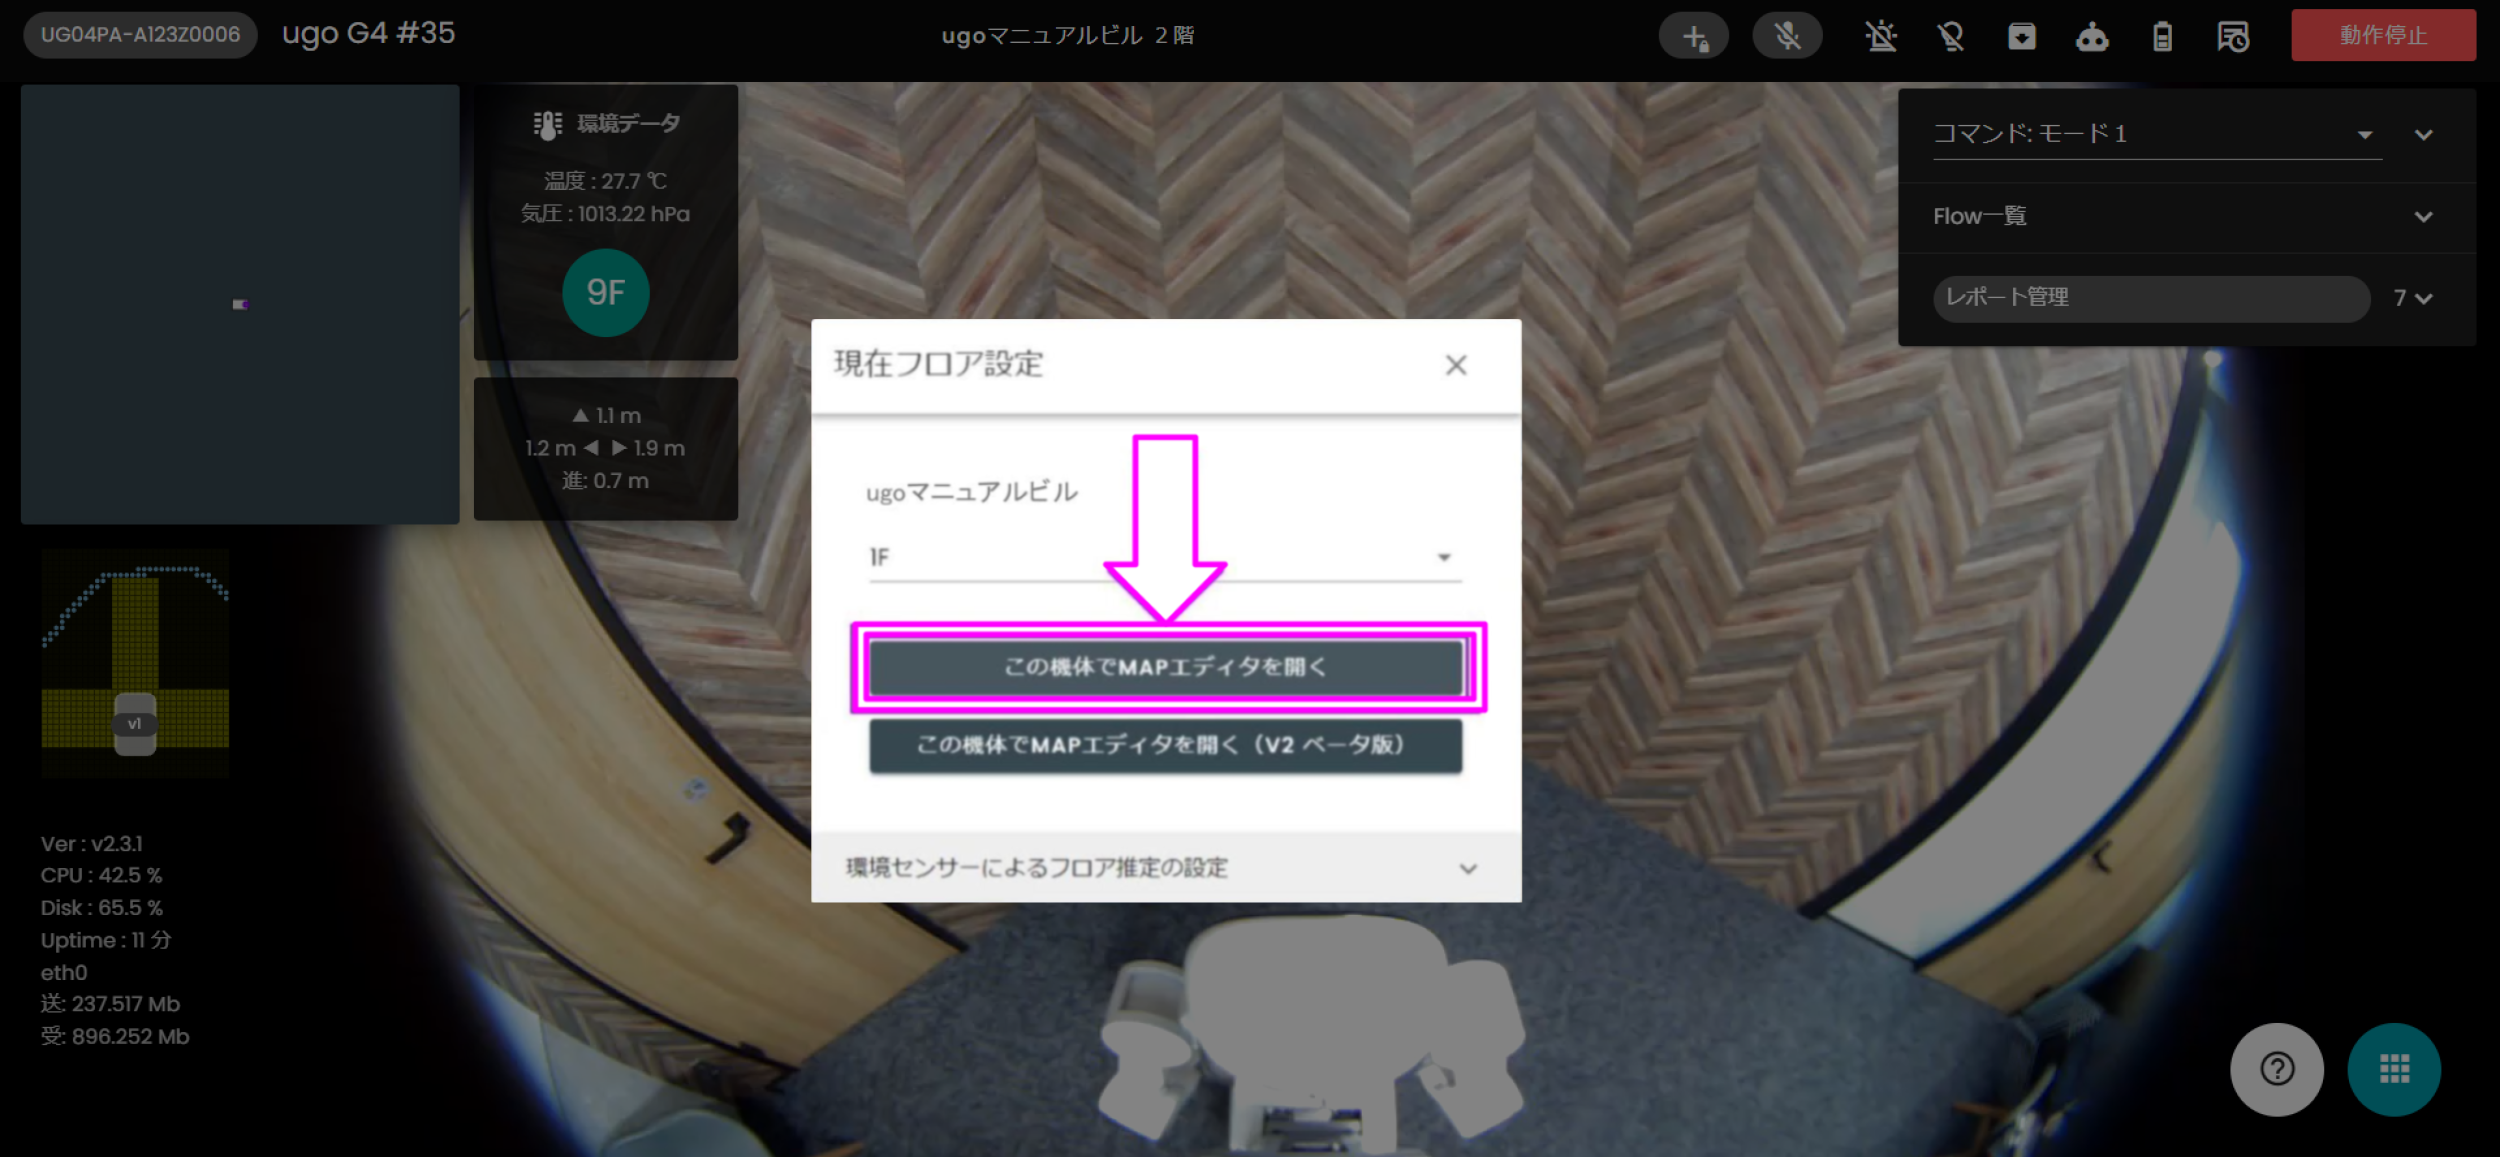Click the thermometer icon on 環境データ panel
Screen dimensions: 2500x1164
[546, 122]
